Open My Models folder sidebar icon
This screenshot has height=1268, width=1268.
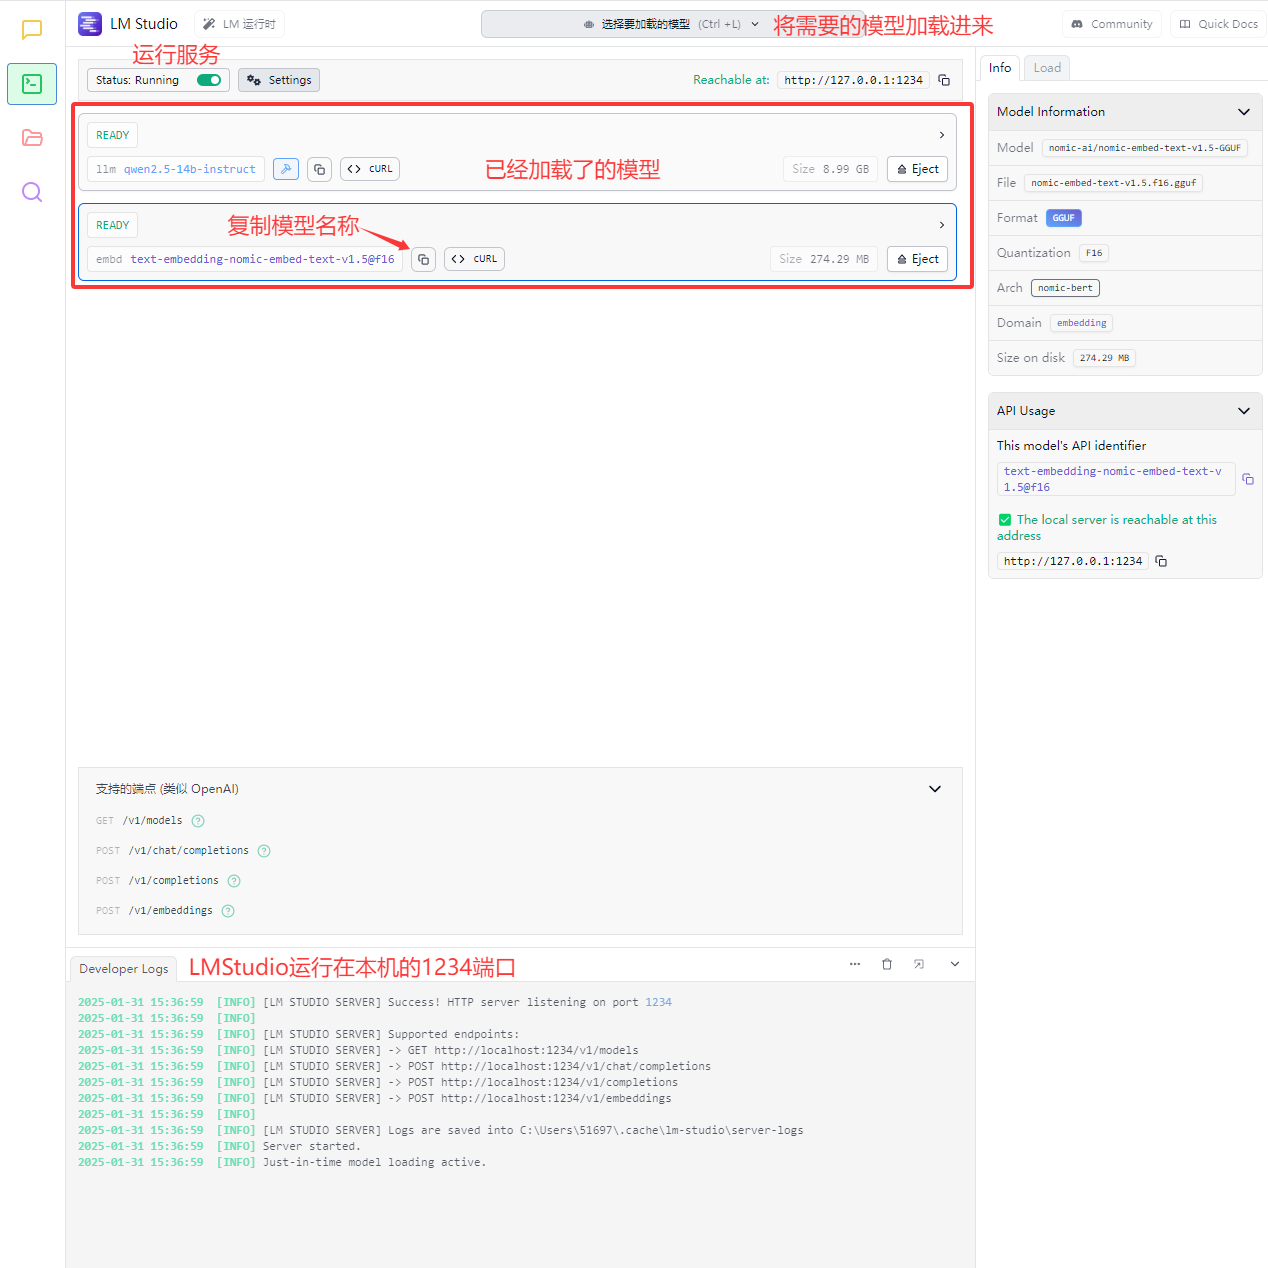click(32, 138)
